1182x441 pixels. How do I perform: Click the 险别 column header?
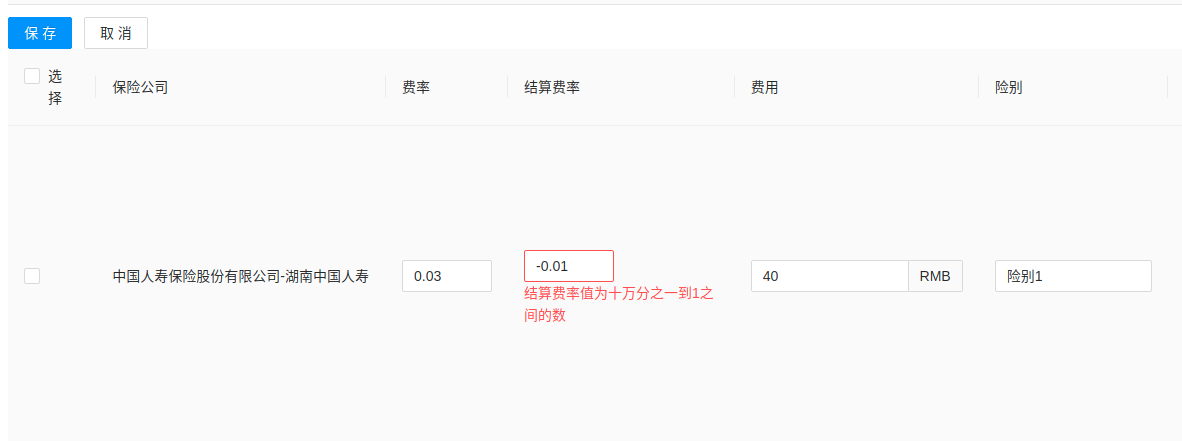point(1008,87)
